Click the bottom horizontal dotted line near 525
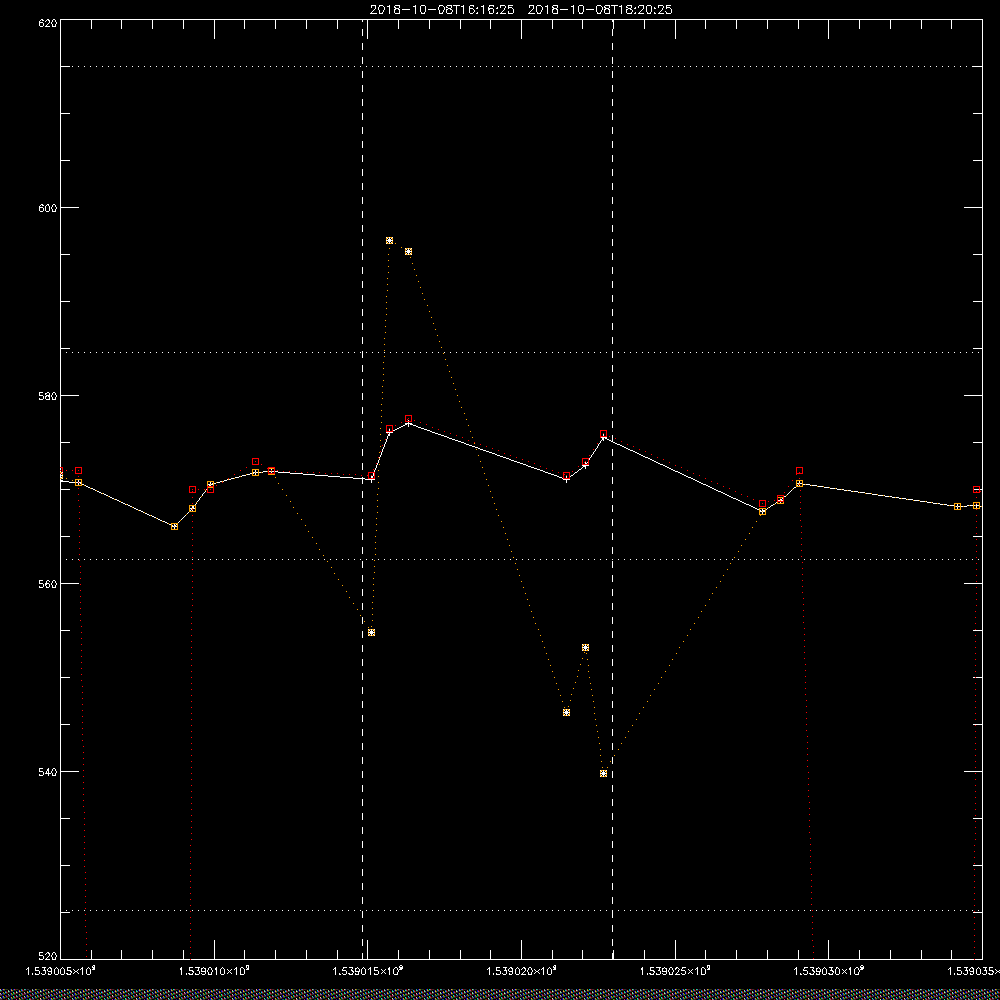The height and width of the screenshot is (1000, 1000). coord(521,911)
